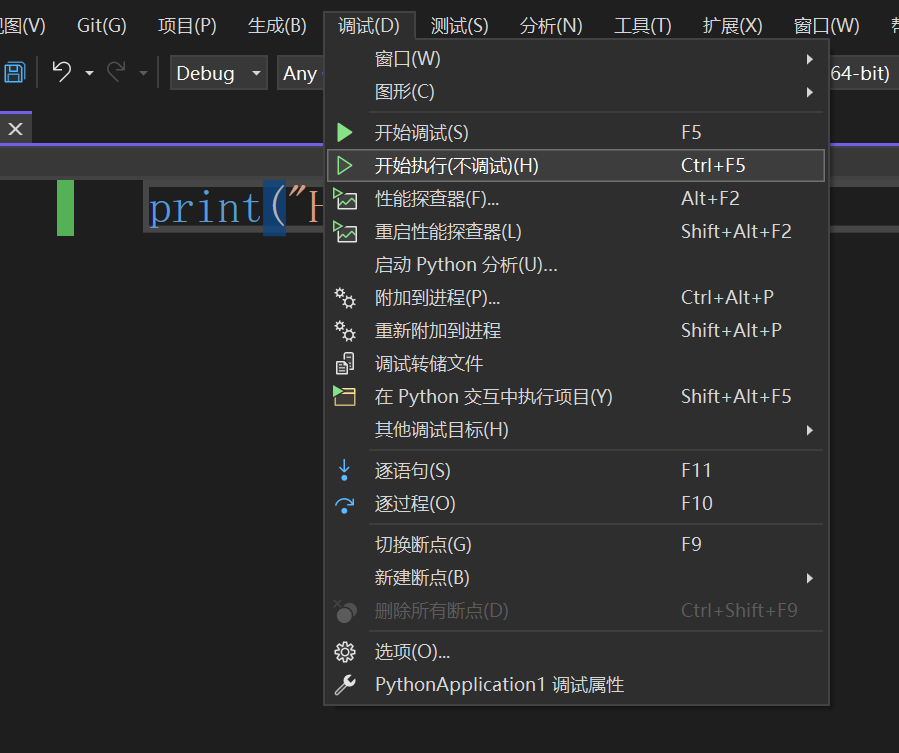This screenshot has height=753, width=899.
Task: Select 启动 Python 分析(U)... menu entry
Action: 576,265
